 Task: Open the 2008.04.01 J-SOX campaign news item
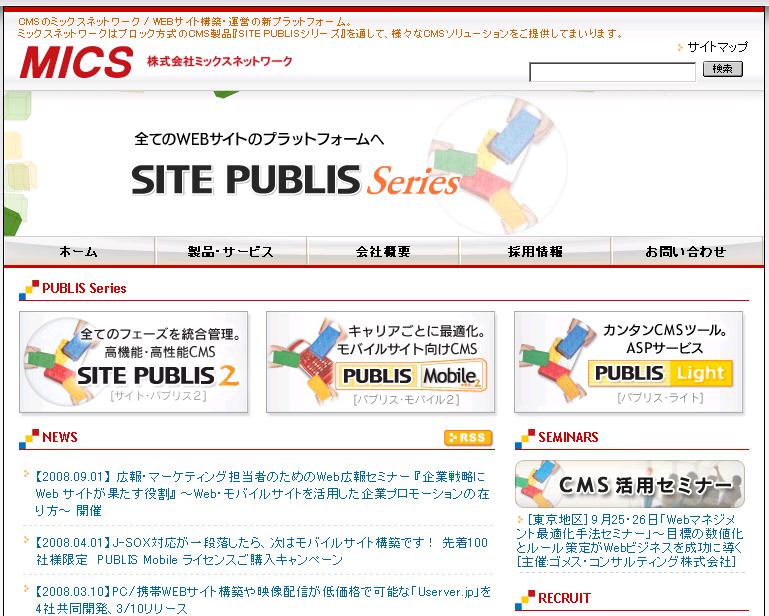(x=262, y=551)
